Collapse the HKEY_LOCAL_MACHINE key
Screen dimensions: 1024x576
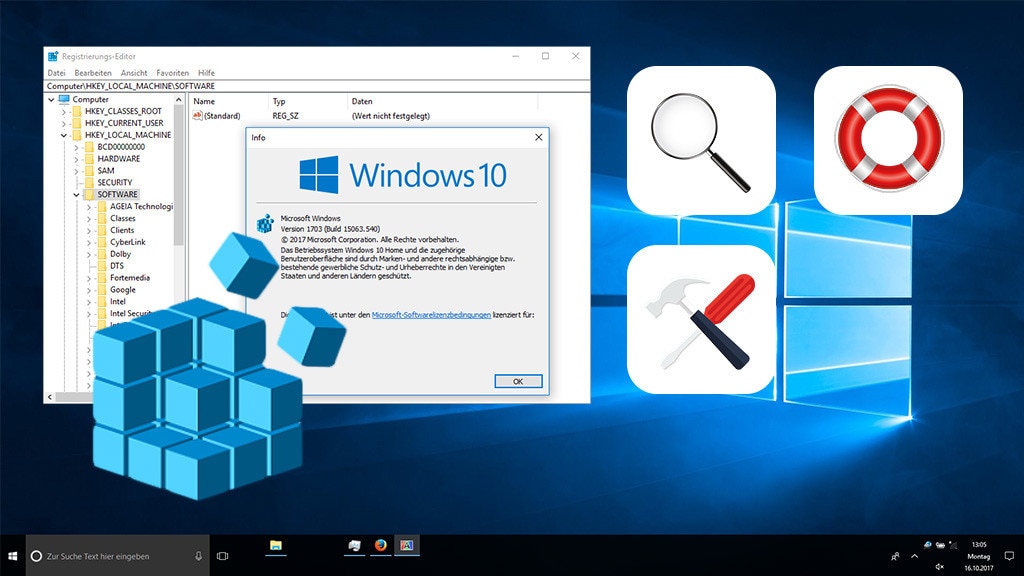tap(63, 135)
